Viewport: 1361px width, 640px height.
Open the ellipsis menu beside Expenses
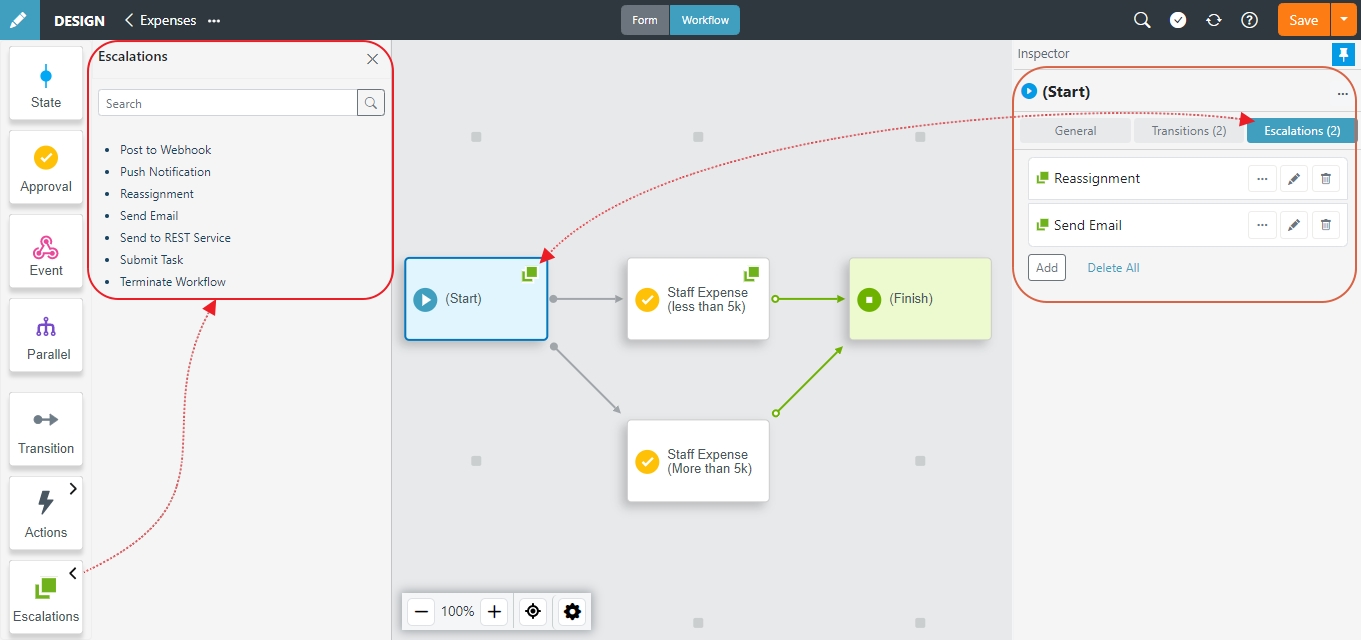click(x=214, y=20)
